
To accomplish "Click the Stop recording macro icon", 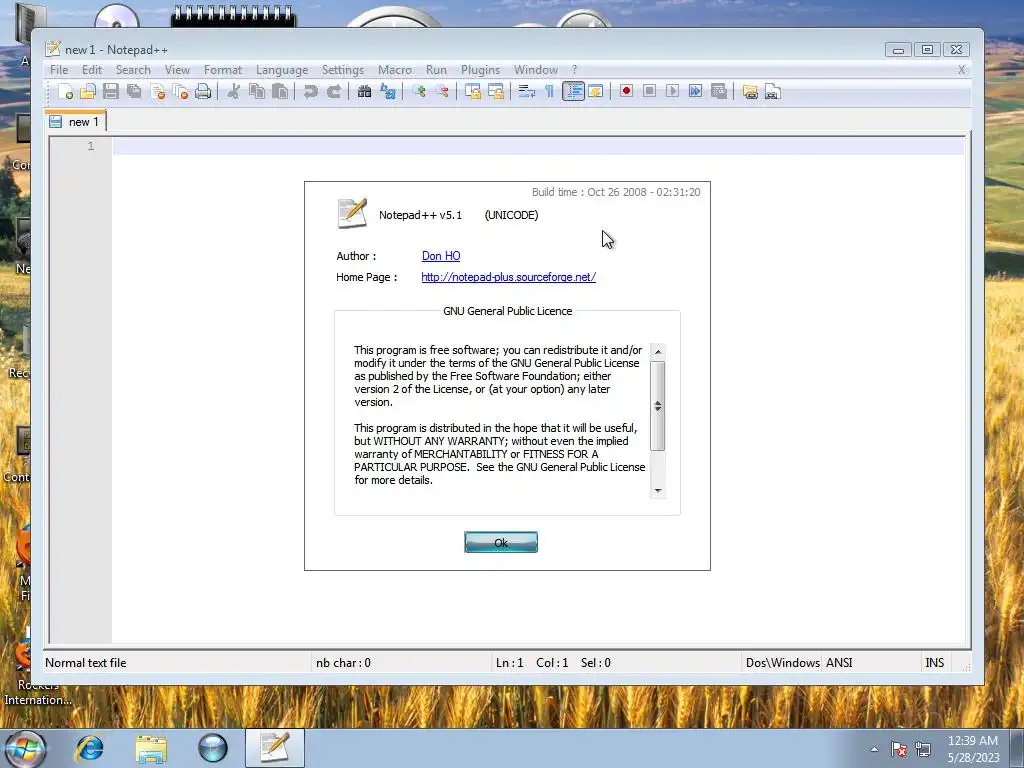I will coord(649,91).
